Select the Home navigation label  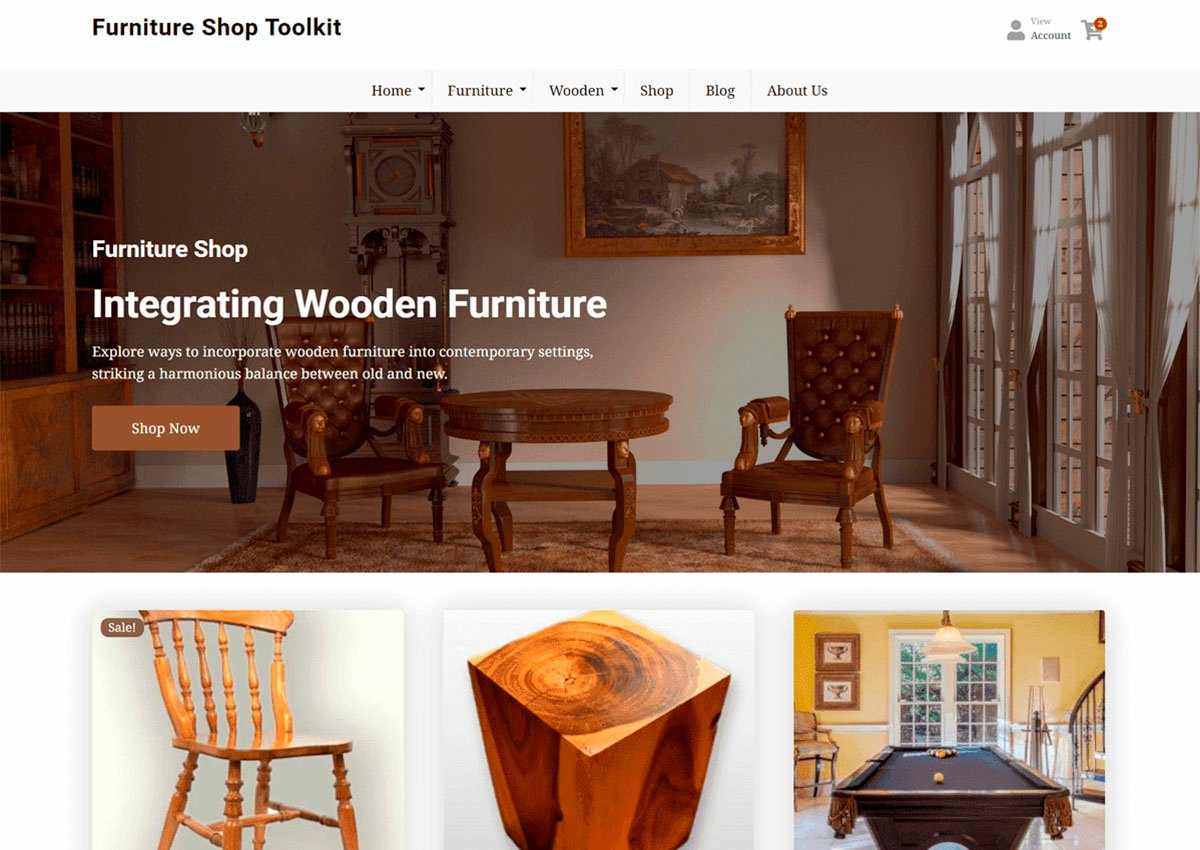pos(391,90)
